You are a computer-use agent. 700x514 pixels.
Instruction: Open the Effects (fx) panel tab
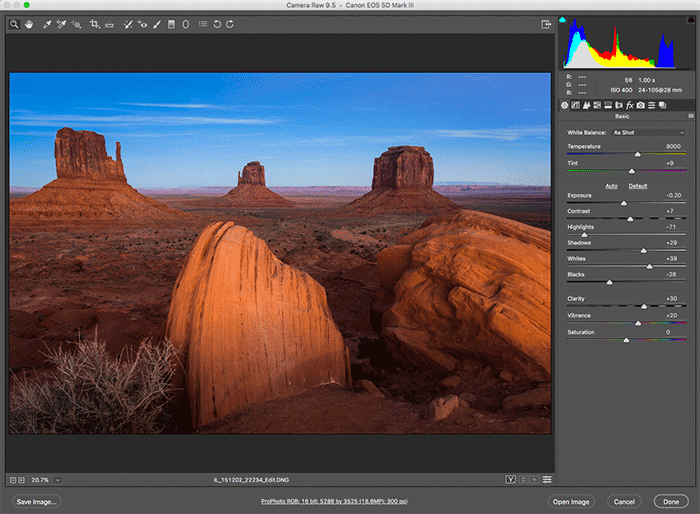point(629,105)
